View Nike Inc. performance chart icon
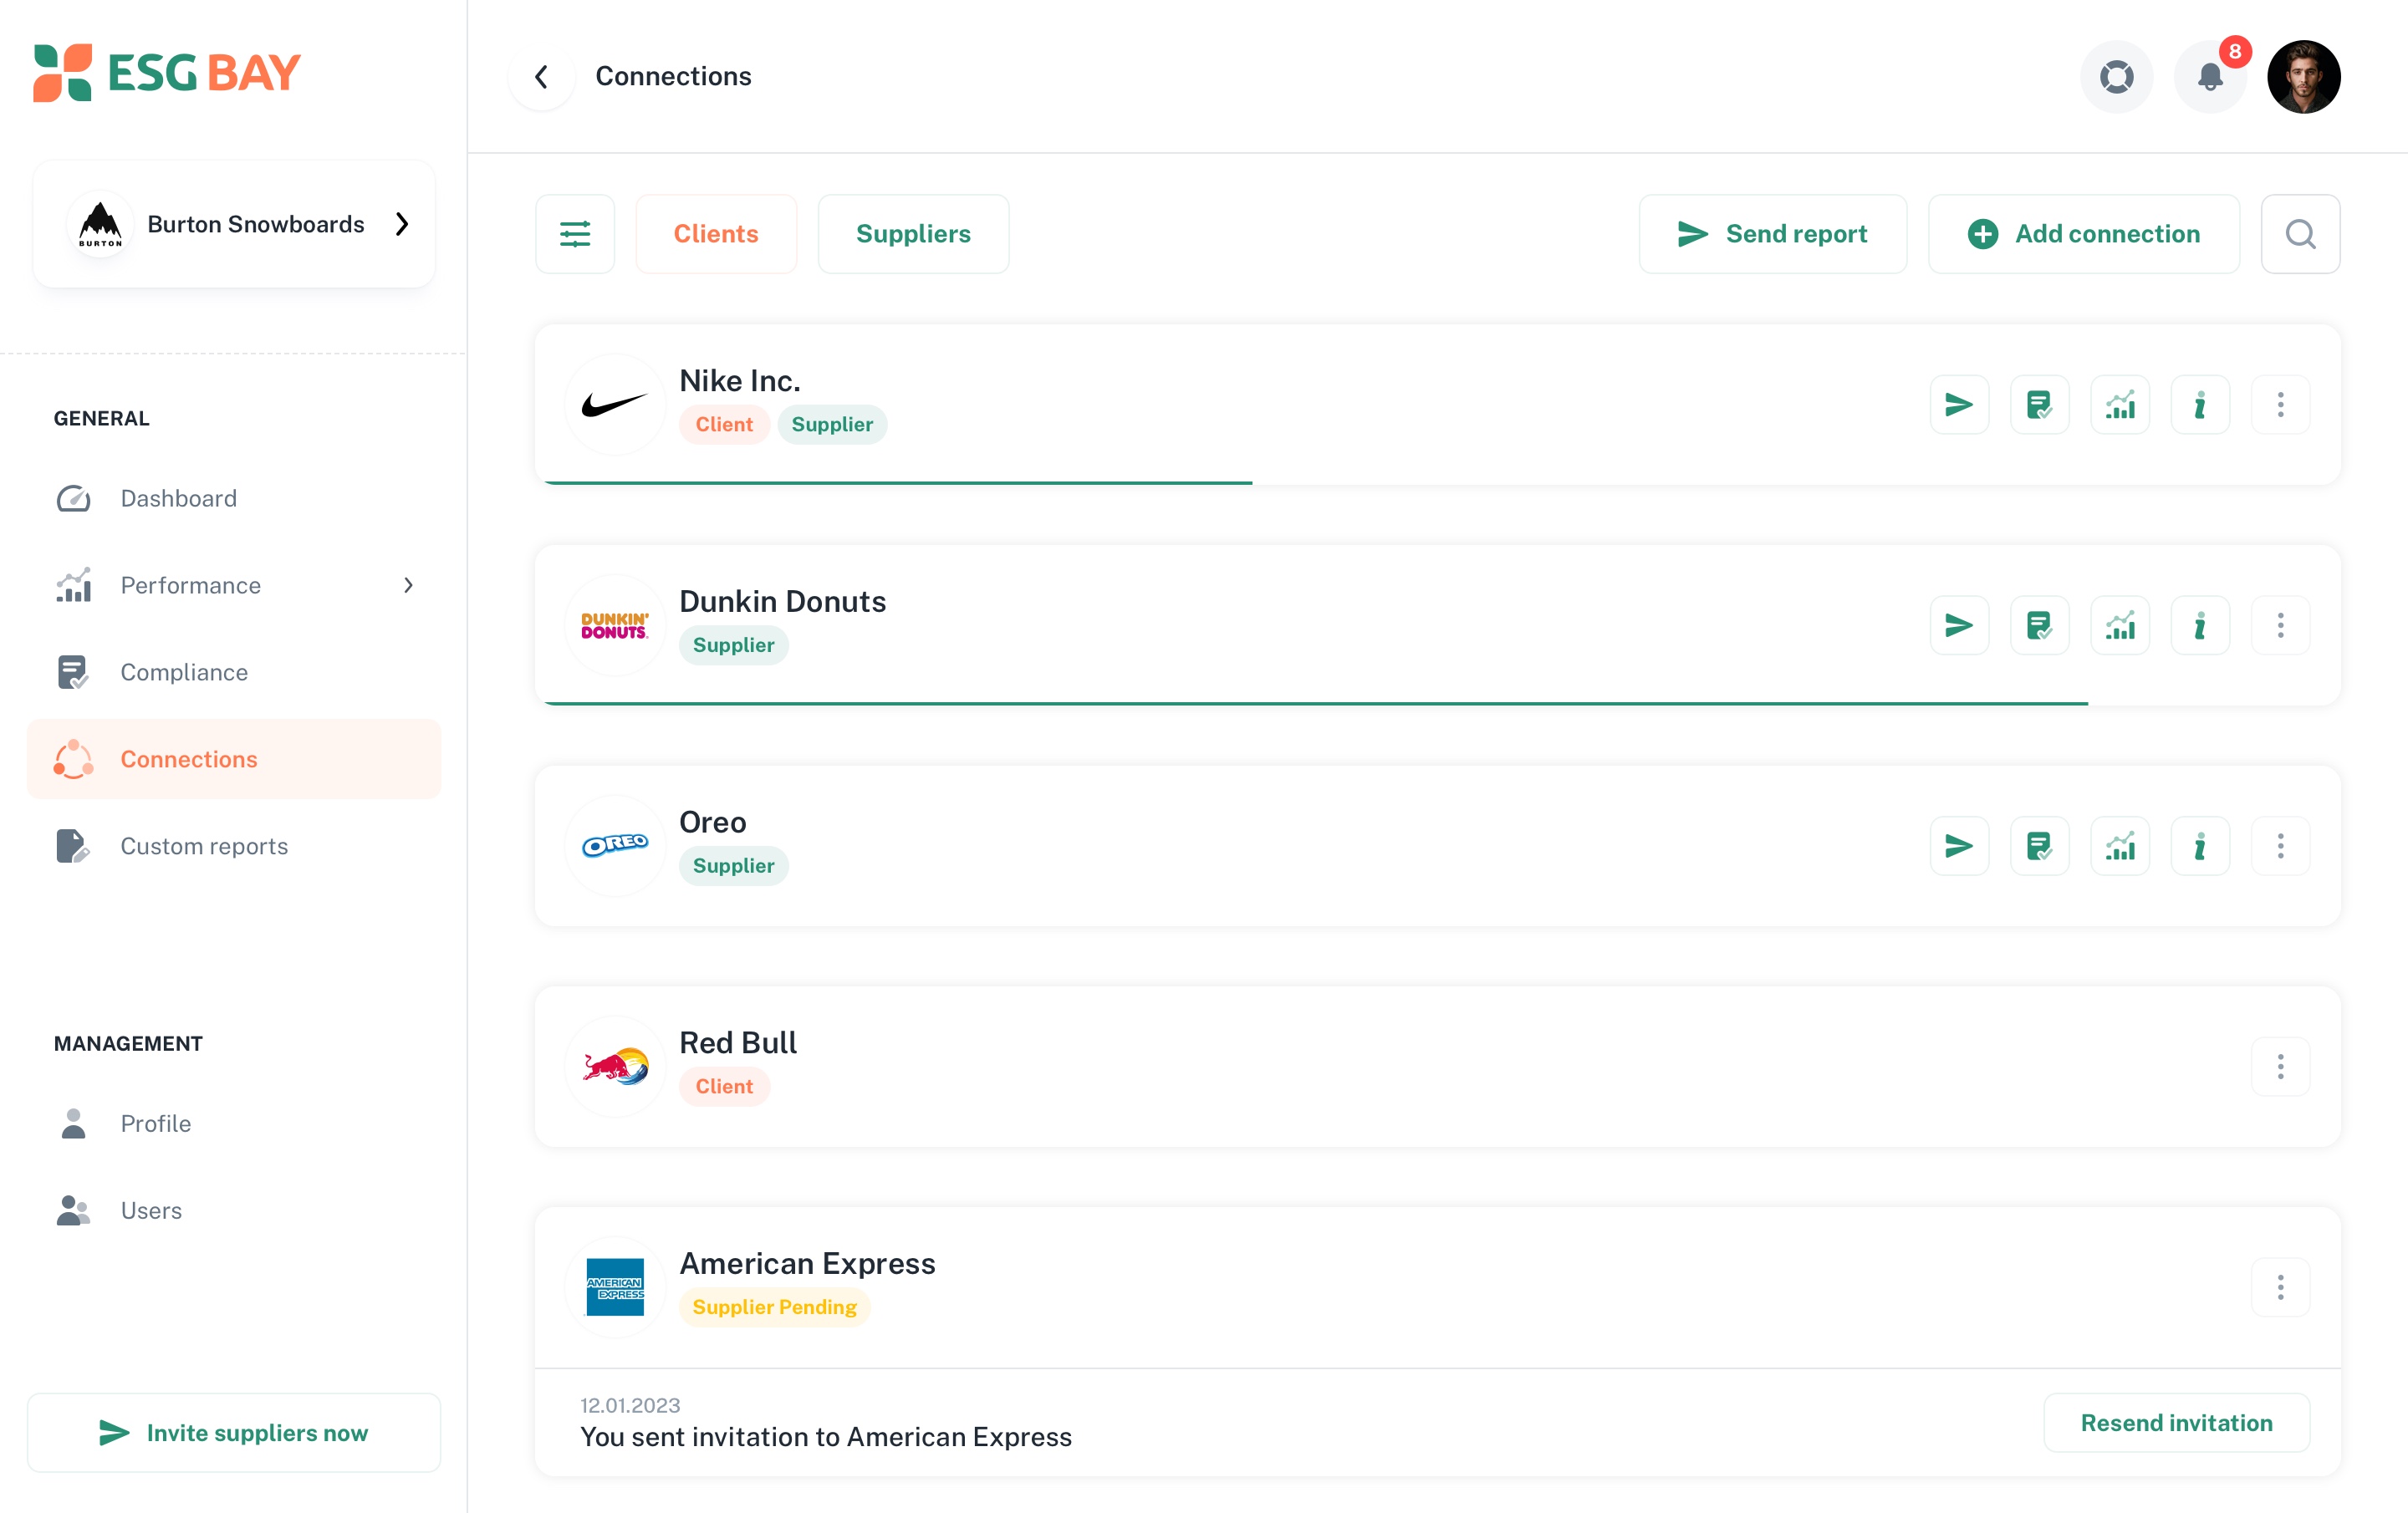Viewport: 2408px width, 1513px height. [2120, 405]
